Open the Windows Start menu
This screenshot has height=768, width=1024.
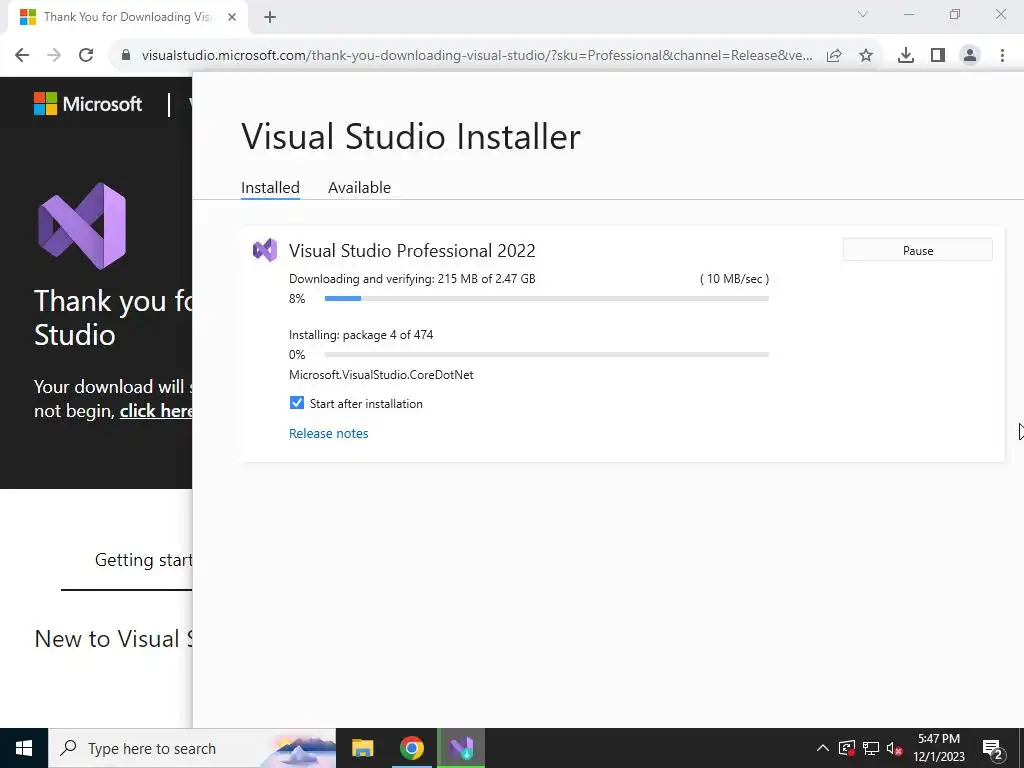(x=24, y=748)
